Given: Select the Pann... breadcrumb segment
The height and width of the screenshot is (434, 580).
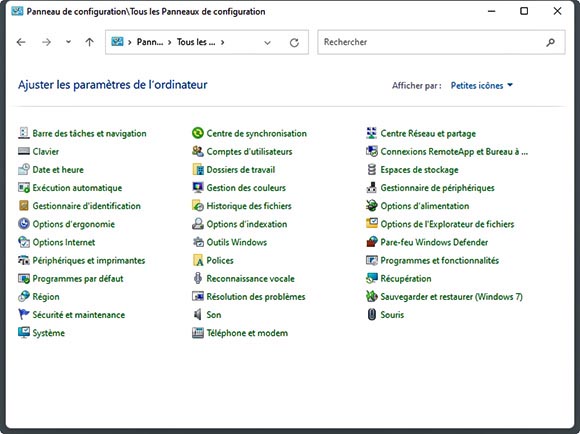Looking at the screenshot, I should (x=149, y=42).
